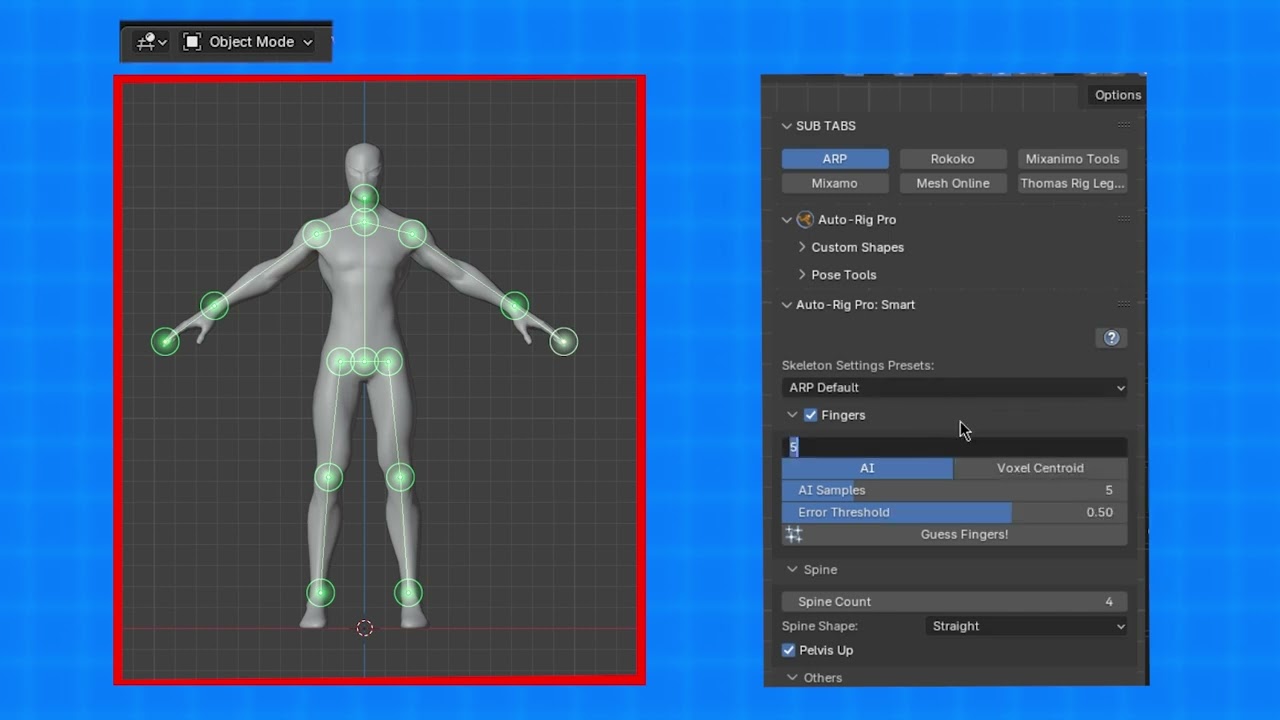Image resolution: width=1280 pixels, height=720 pixels.
Task: Select the Mixamo sub tab
Action: (835, 183)
